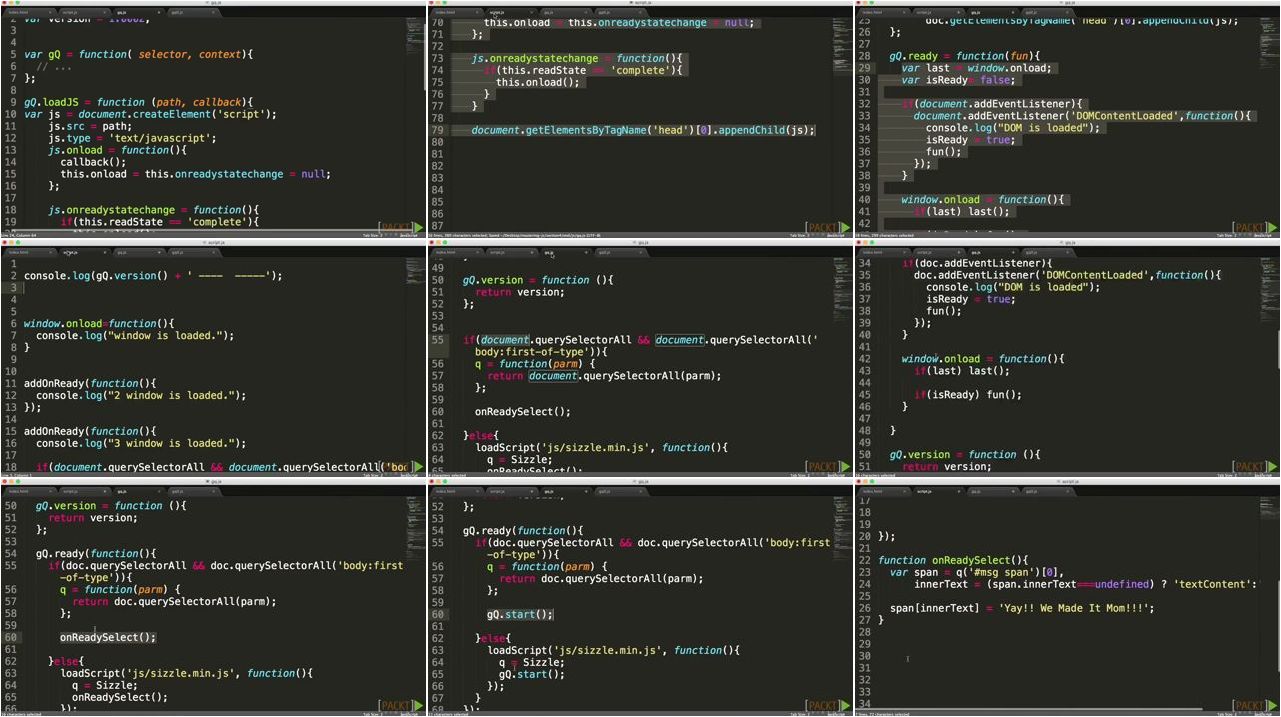Click line 'var isReady= false;'
Image resolution: width=1281 pixels, height=717 pixels.
[957, 80]
